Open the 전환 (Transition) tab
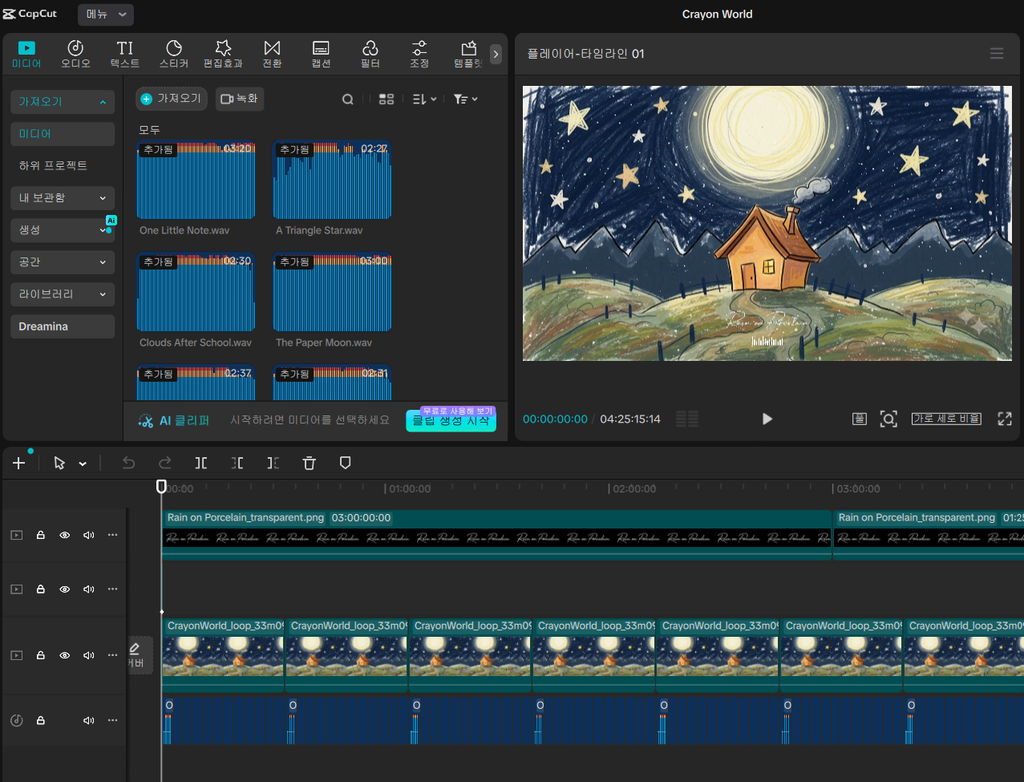Screen dimensions: 1024x782 [x=272, y=54]
